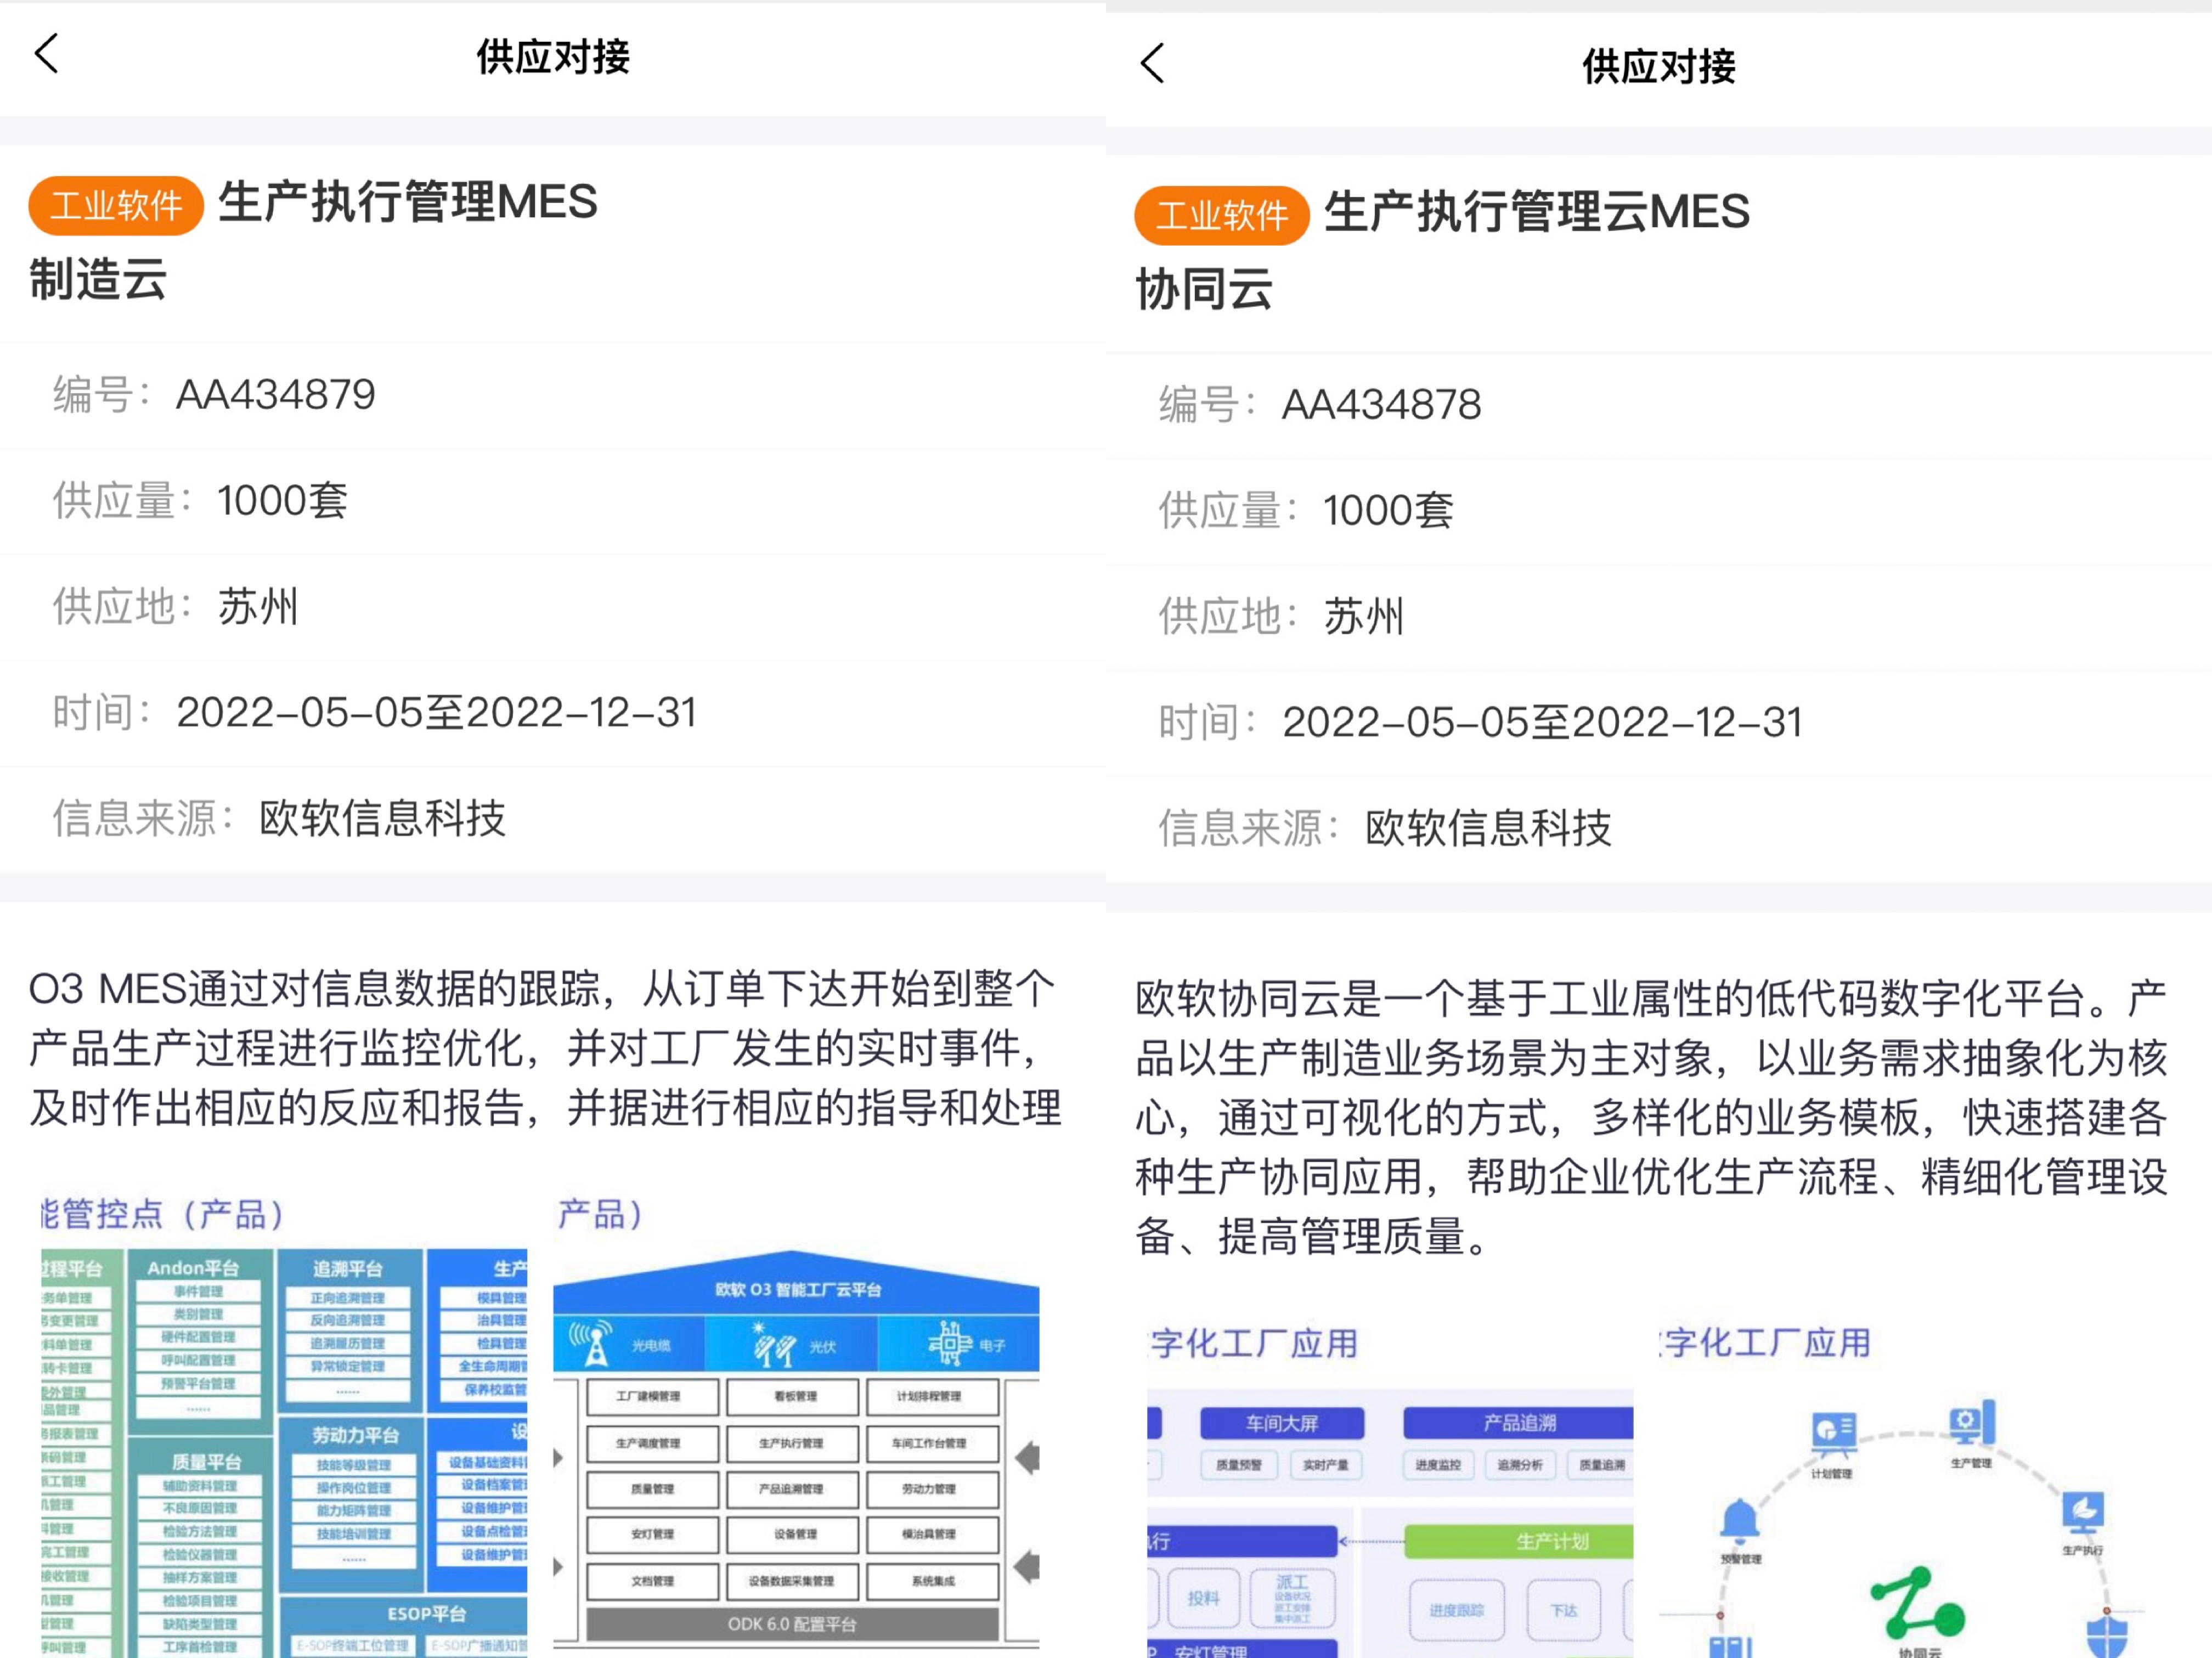Viewport: 2212px width, 1658px height.
Task: Tap the 供应对接 header of the 协同云 page
Action: click(x=1659, y=66)
